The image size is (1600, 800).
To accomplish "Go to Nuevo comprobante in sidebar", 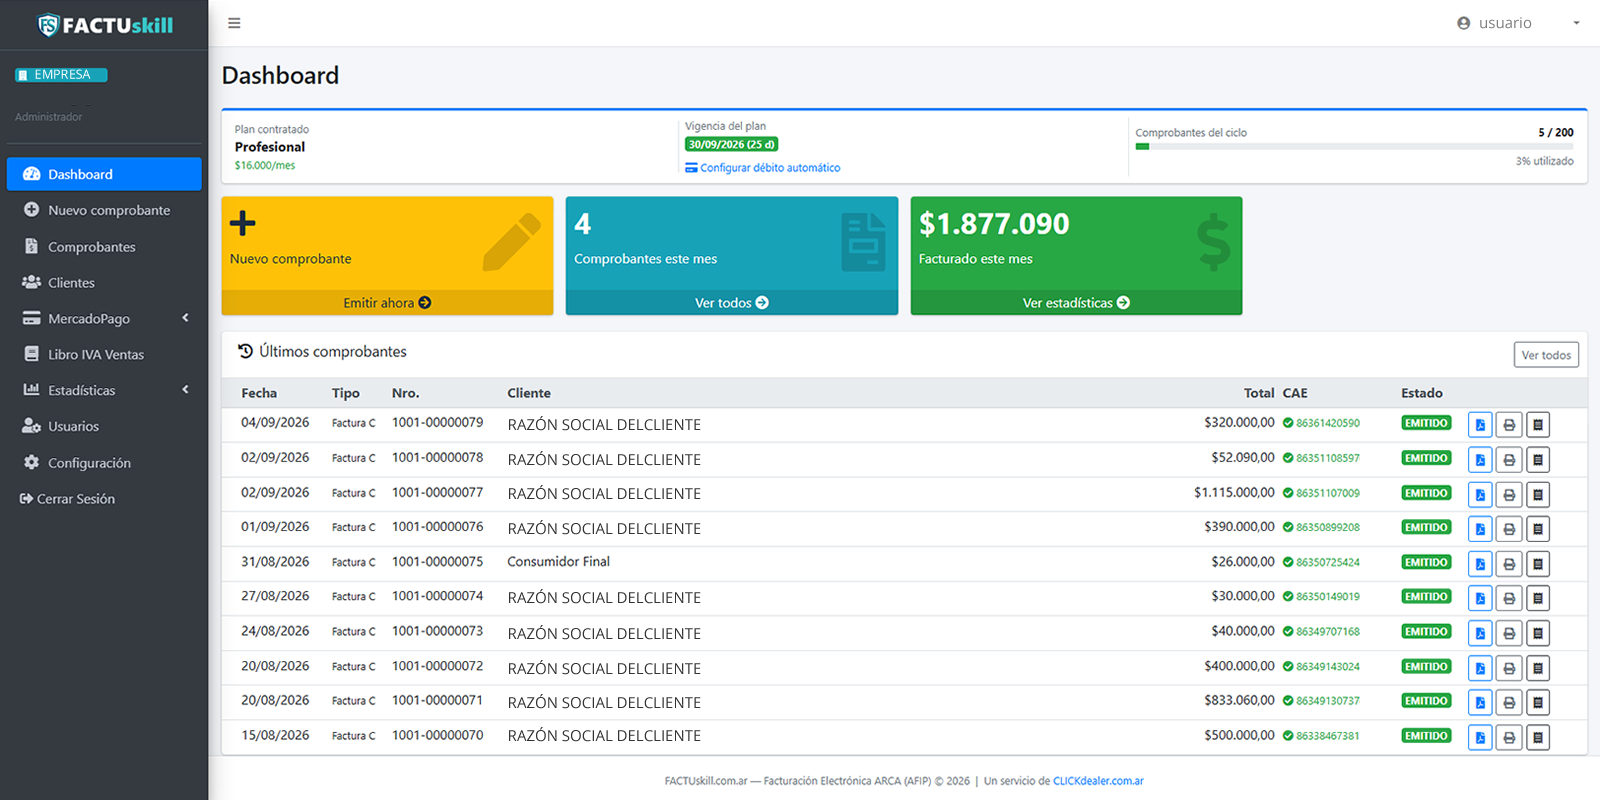I will (x=104, y=210).
